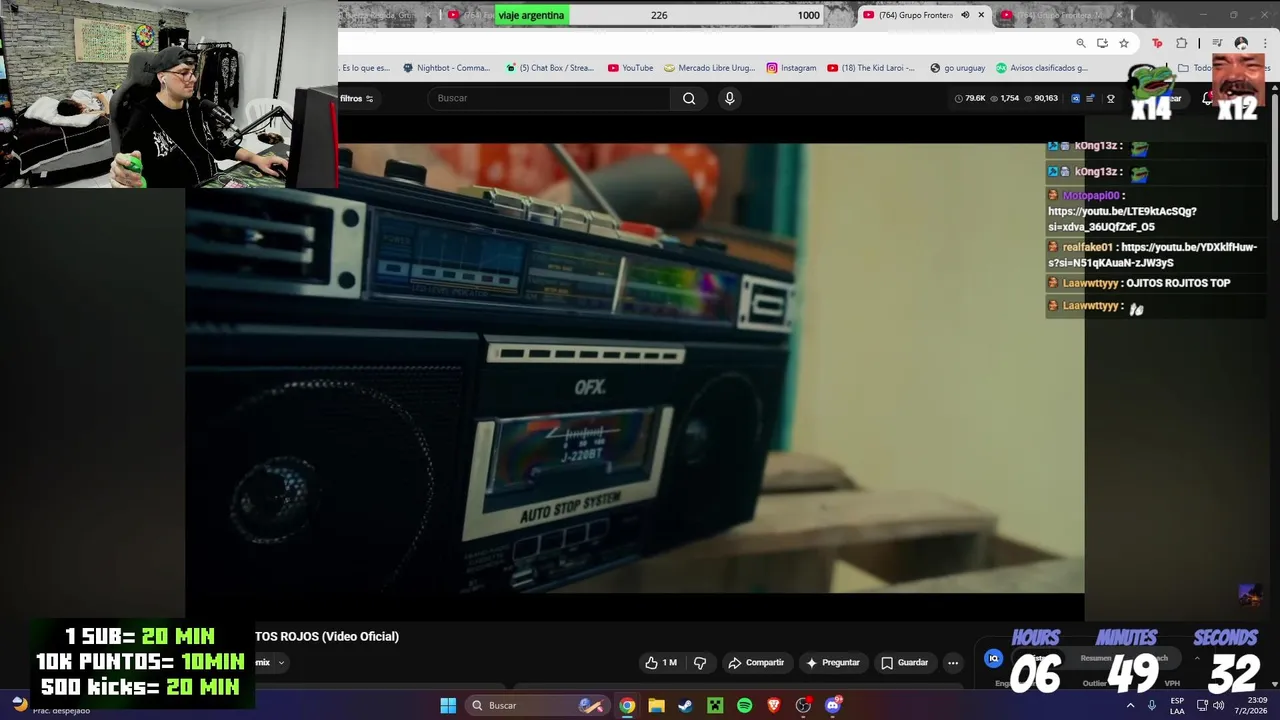Open Chrome from the taskbar
Viewport: 1280px width, 720px height.
point(627,705)
